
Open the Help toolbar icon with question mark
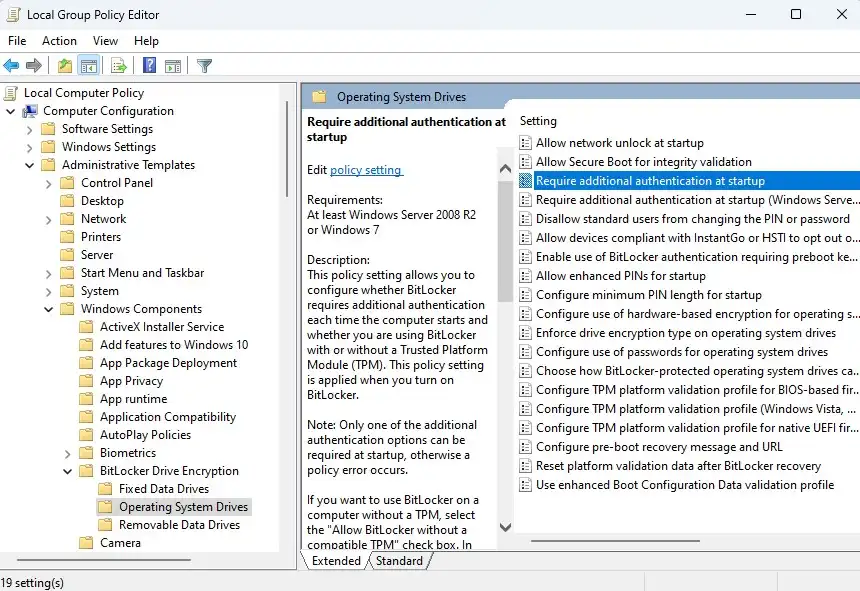tap(149, 65)
